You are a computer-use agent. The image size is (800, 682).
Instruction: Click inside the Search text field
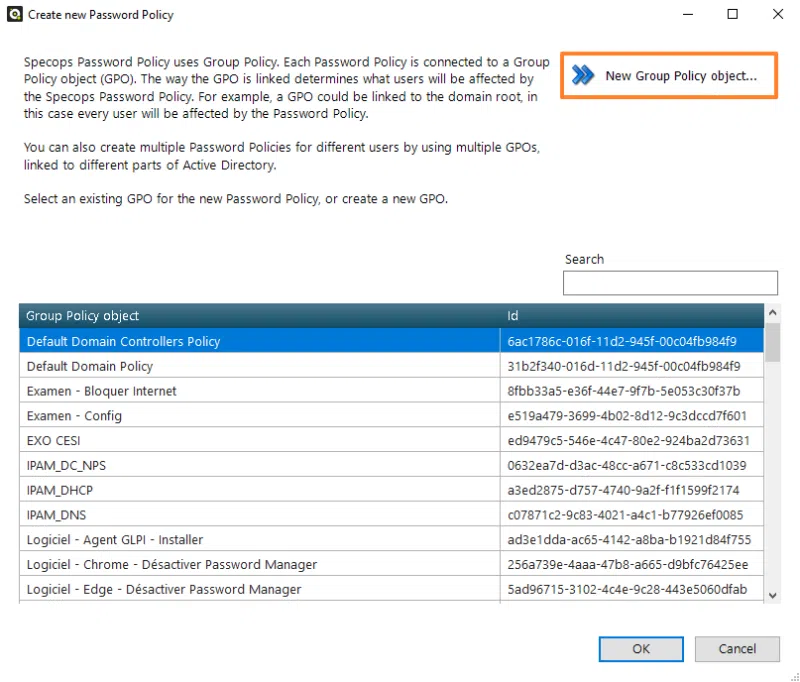(669, 283)
